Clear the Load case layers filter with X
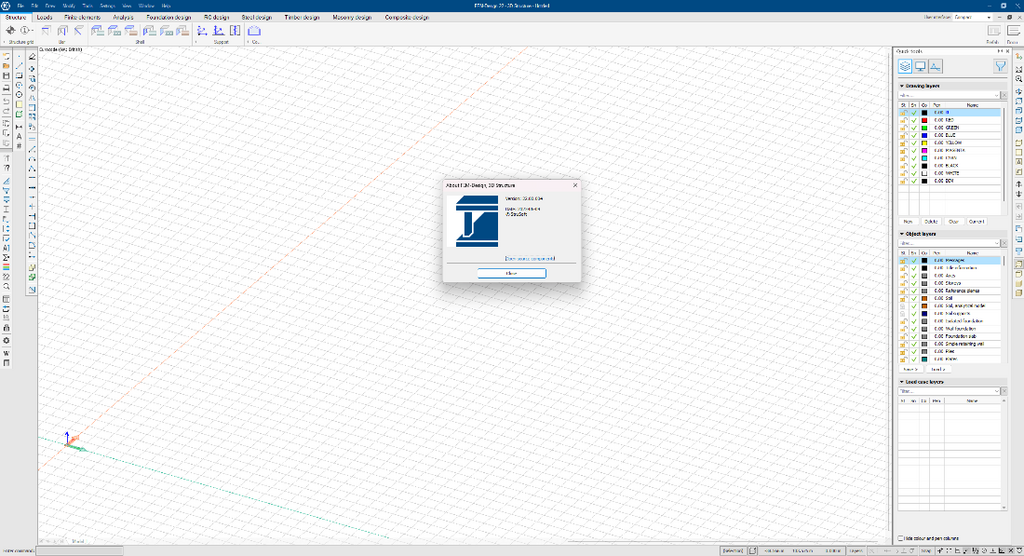Image resolution: width=1024 pixels, height=556 pixels. pyautogui.click(x=1004, y=391)
